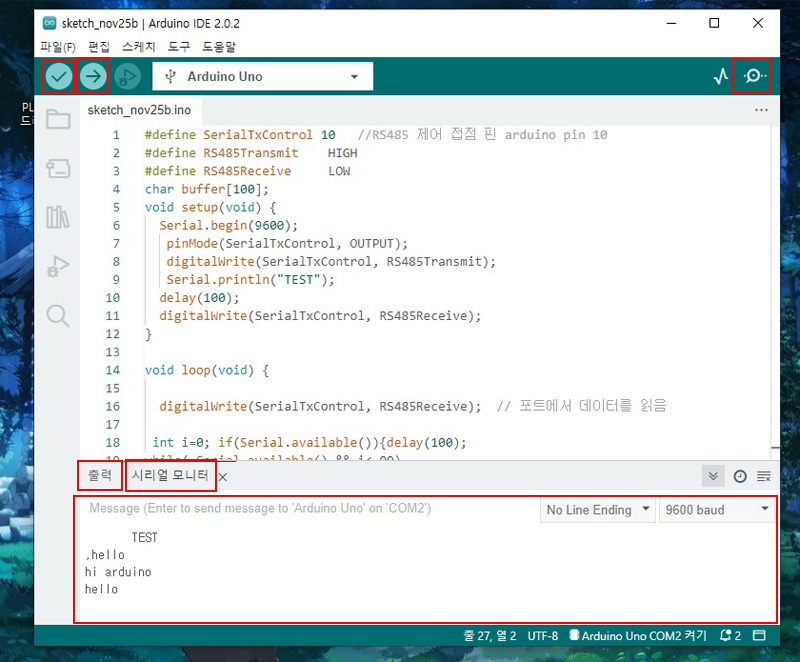Click void loop(void) on line 14

tap(207, 370)
